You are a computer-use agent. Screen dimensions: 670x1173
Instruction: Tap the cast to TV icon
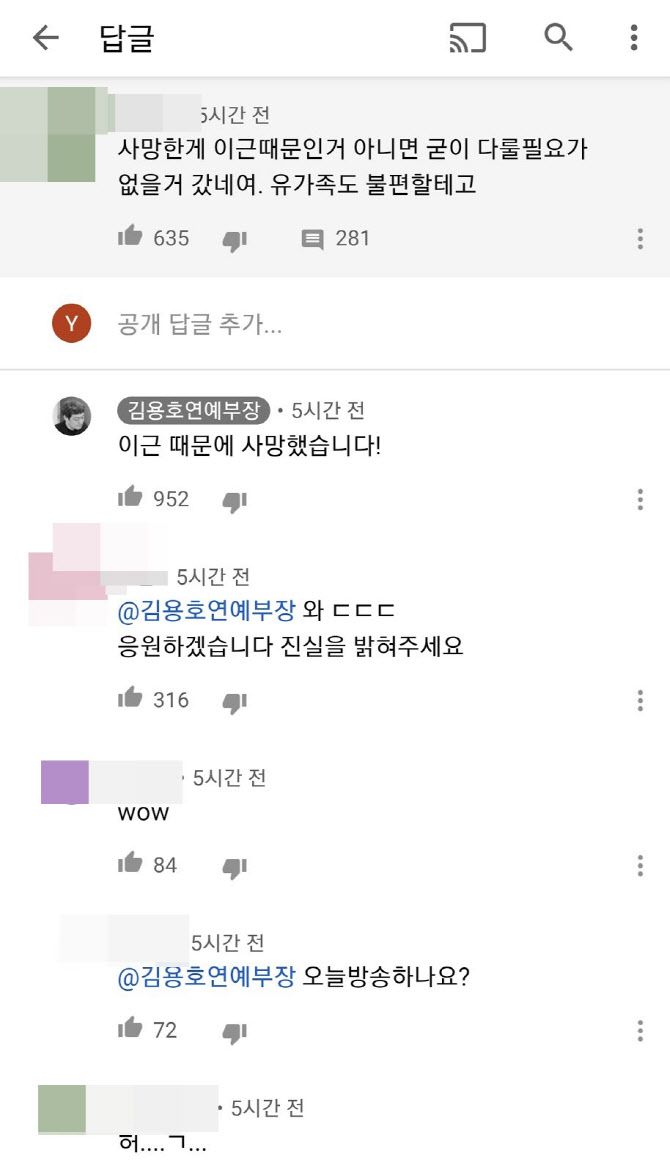[467, 37]
